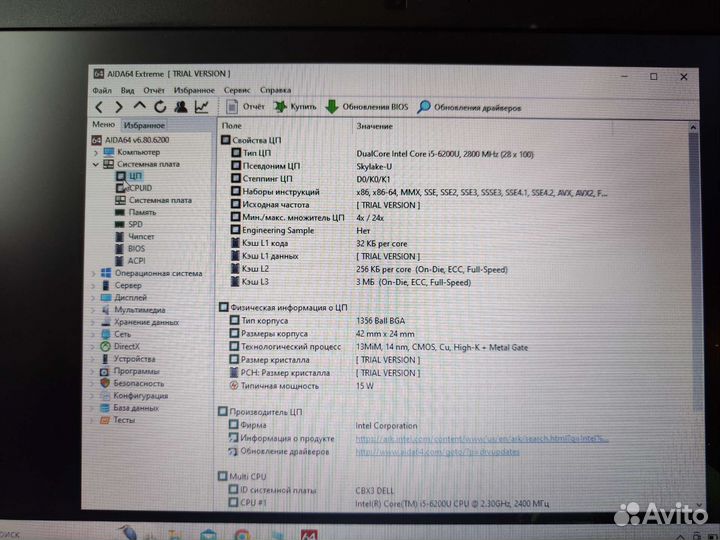Image resolution: width=720 pixels, height=540 pixels.
Task: Click the Безопасность shield icon in the tree
Action: pyautogui.click(x=105, y=383)
